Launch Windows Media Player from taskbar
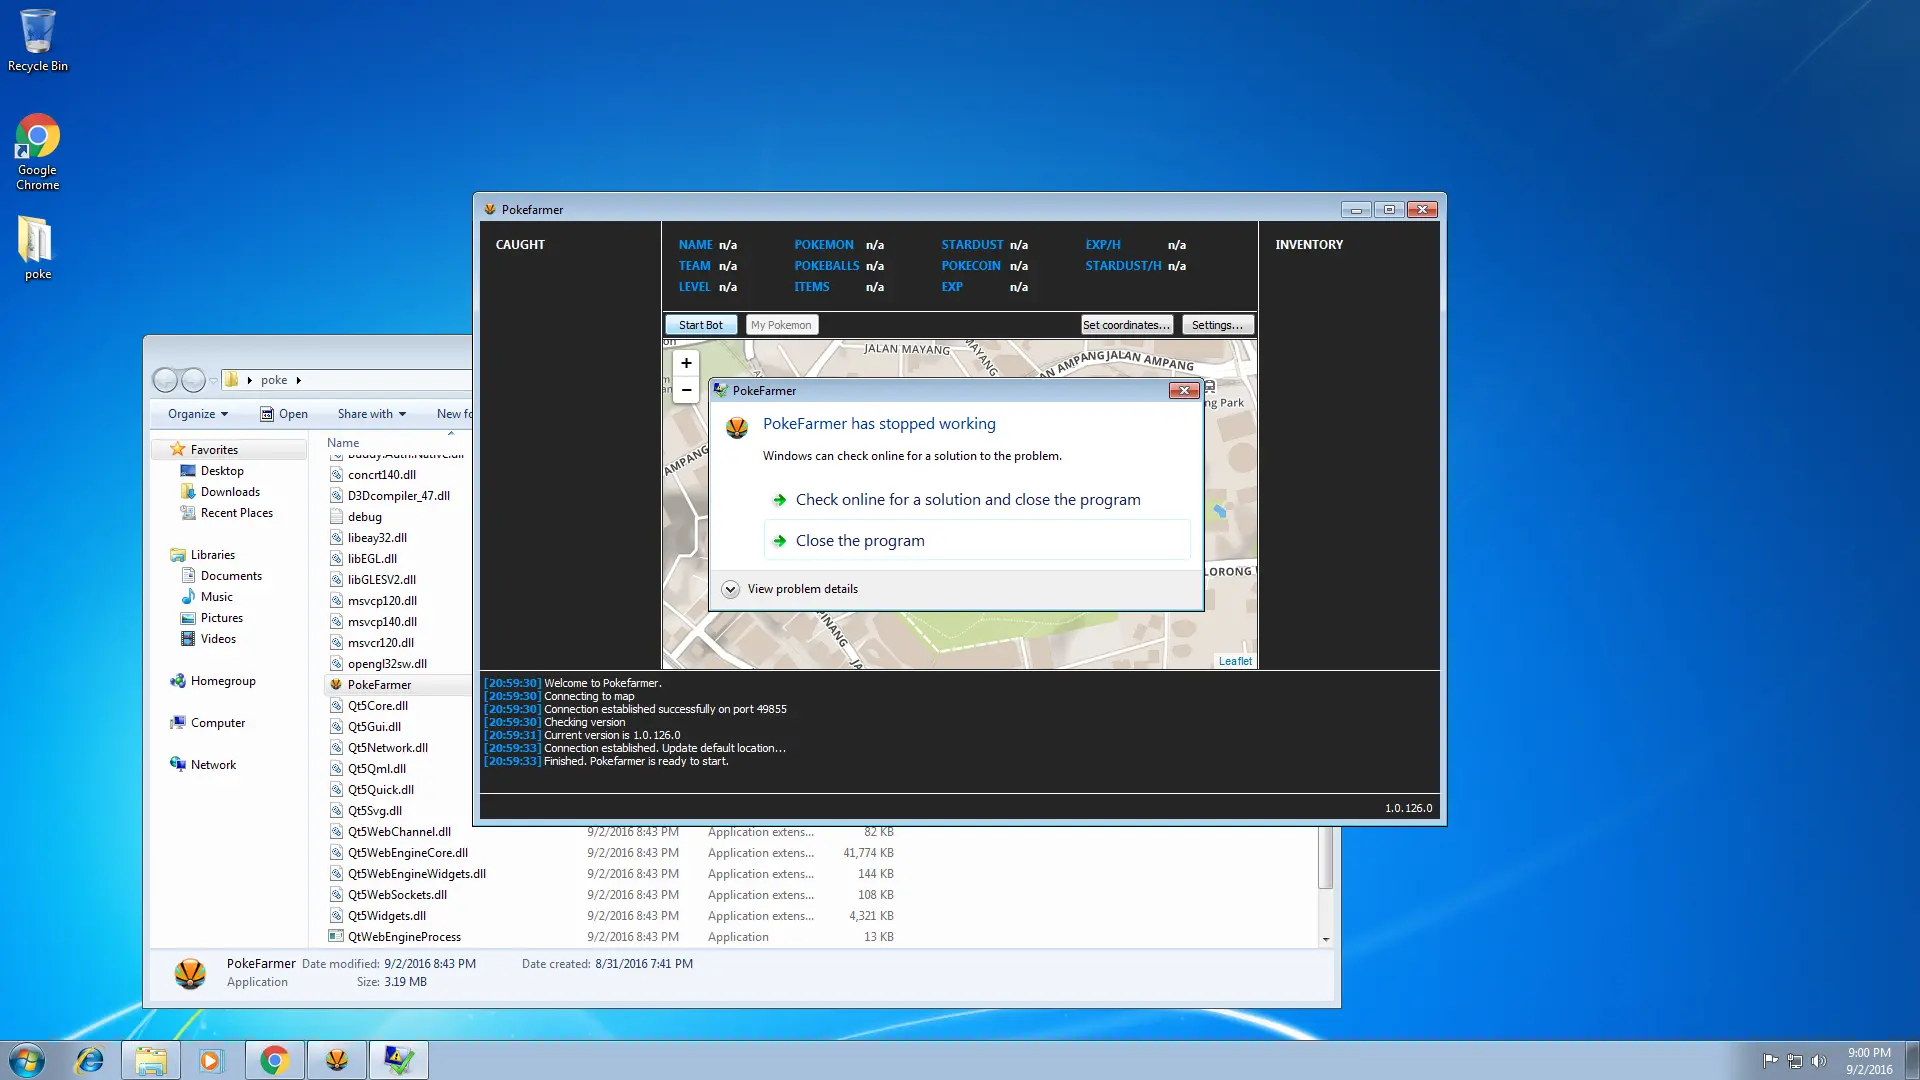 210,1060
